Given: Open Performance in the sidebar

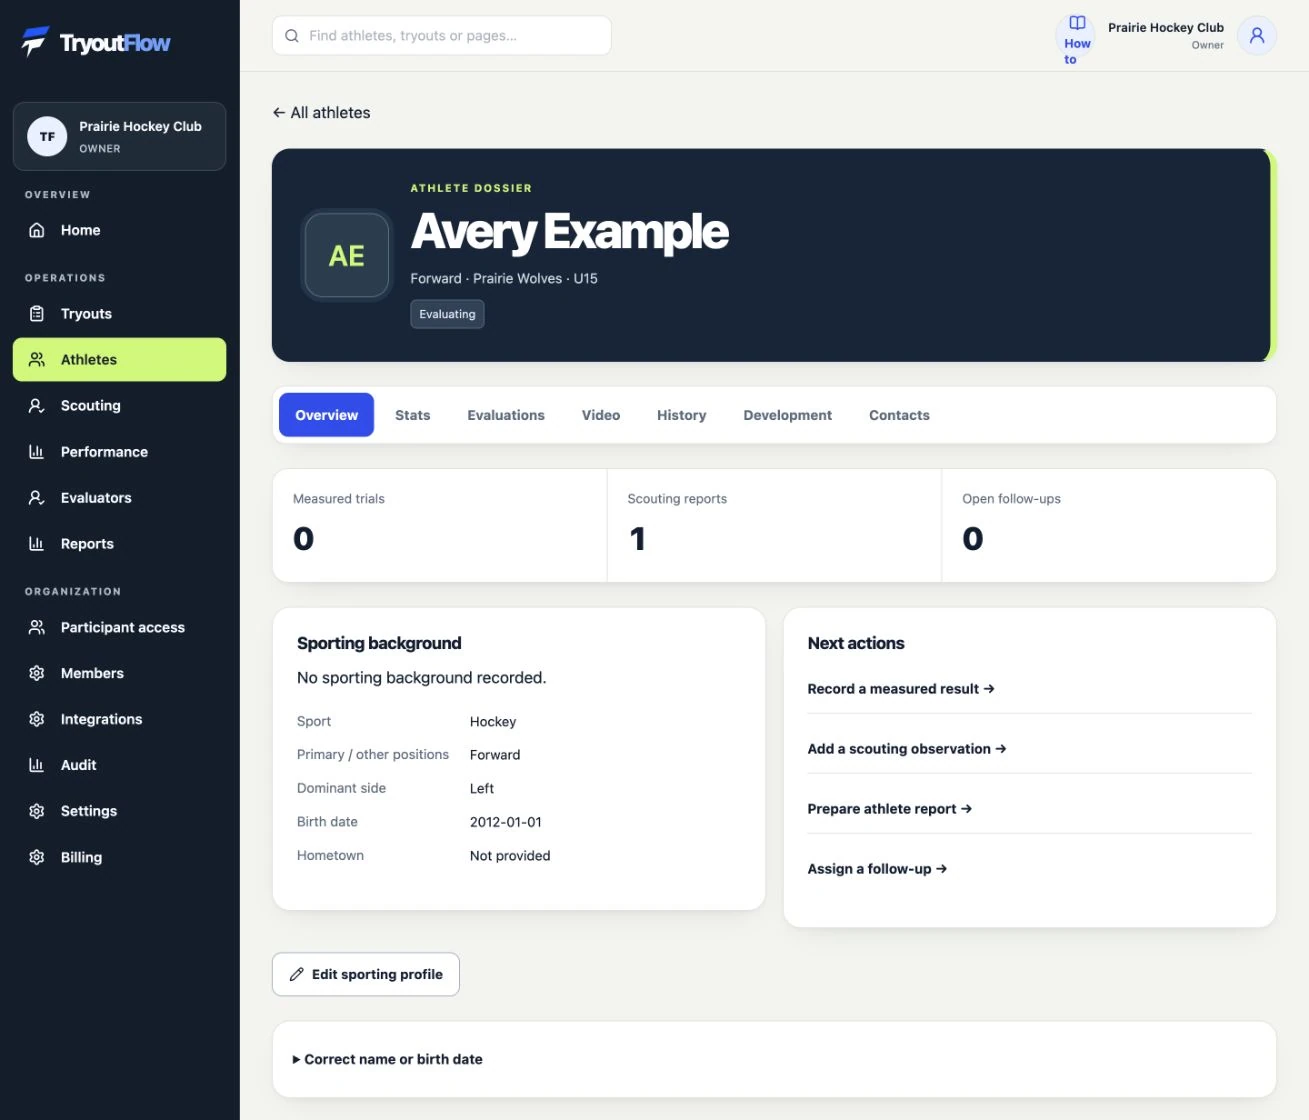Looking at the screenshot, I should 119,452.
